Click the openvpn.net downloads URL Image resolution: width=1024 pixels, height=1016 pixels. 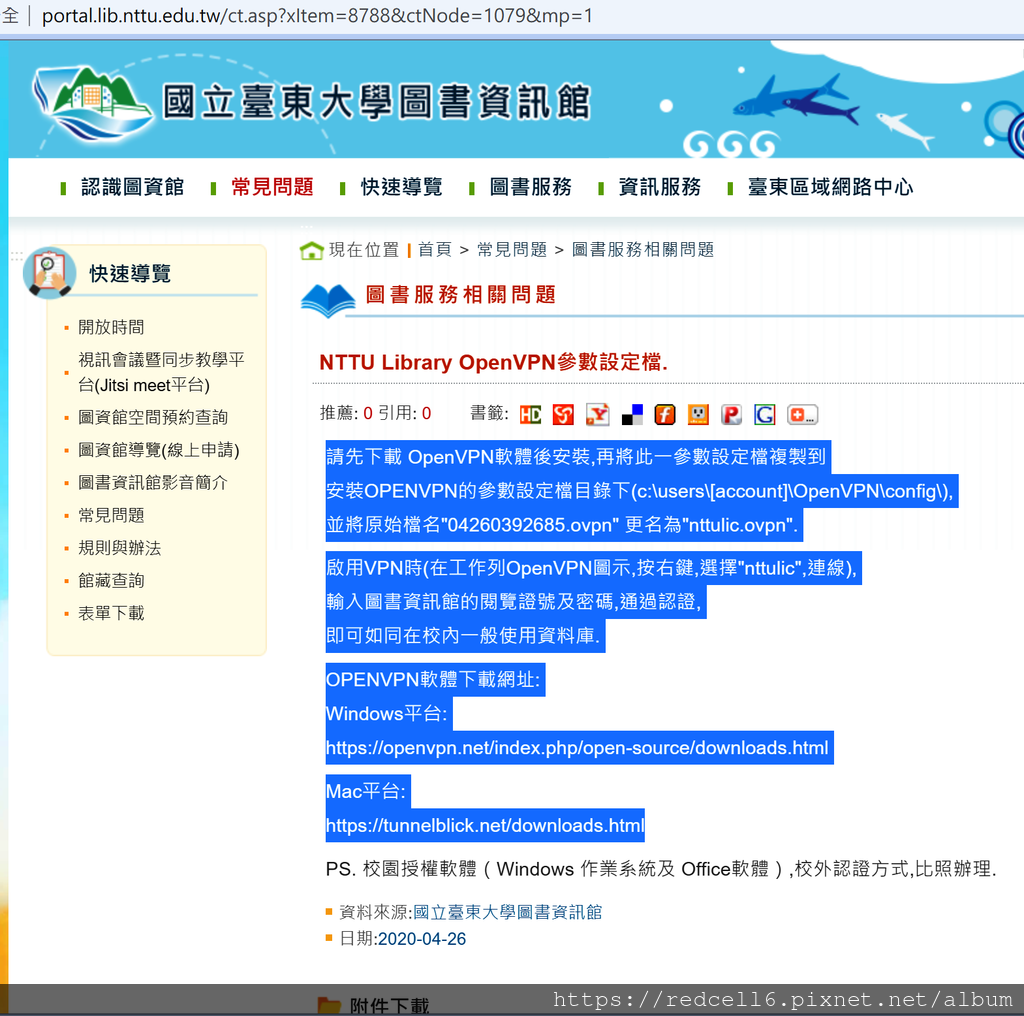tap(577, 748)
